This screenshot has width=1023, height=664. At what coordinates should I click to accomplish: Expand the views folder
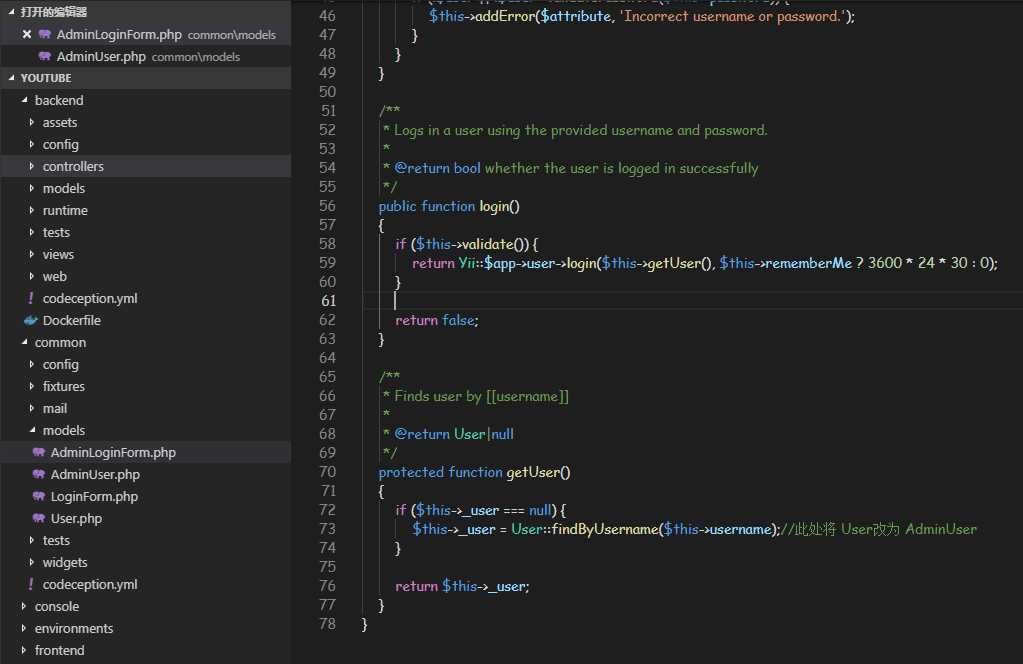(31, 254)
